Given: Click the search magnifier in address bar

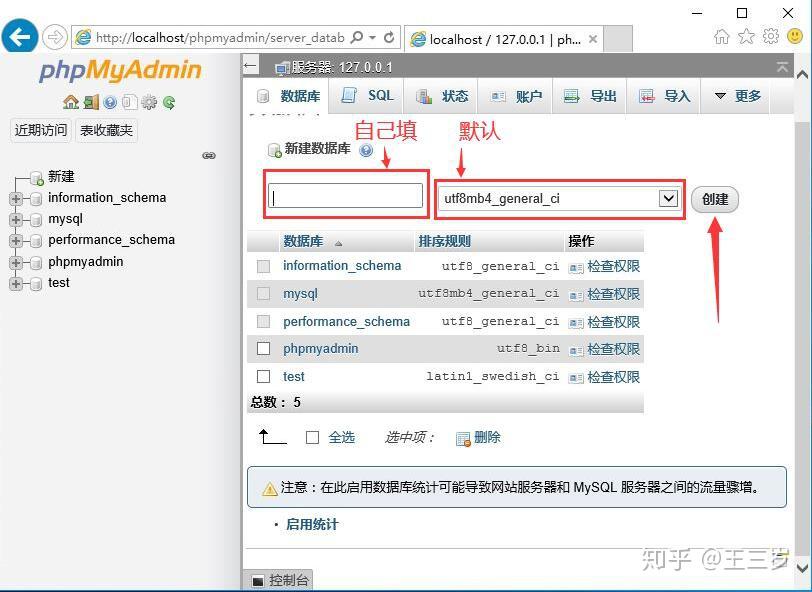Looking at the screenshot, I should (356, 37).
